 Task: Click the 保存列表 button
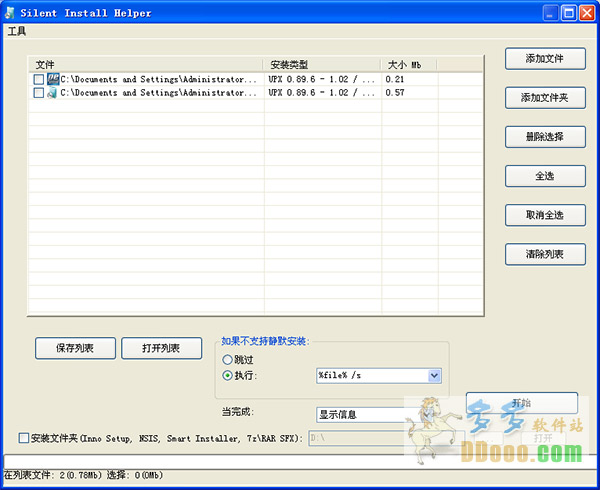75,348
